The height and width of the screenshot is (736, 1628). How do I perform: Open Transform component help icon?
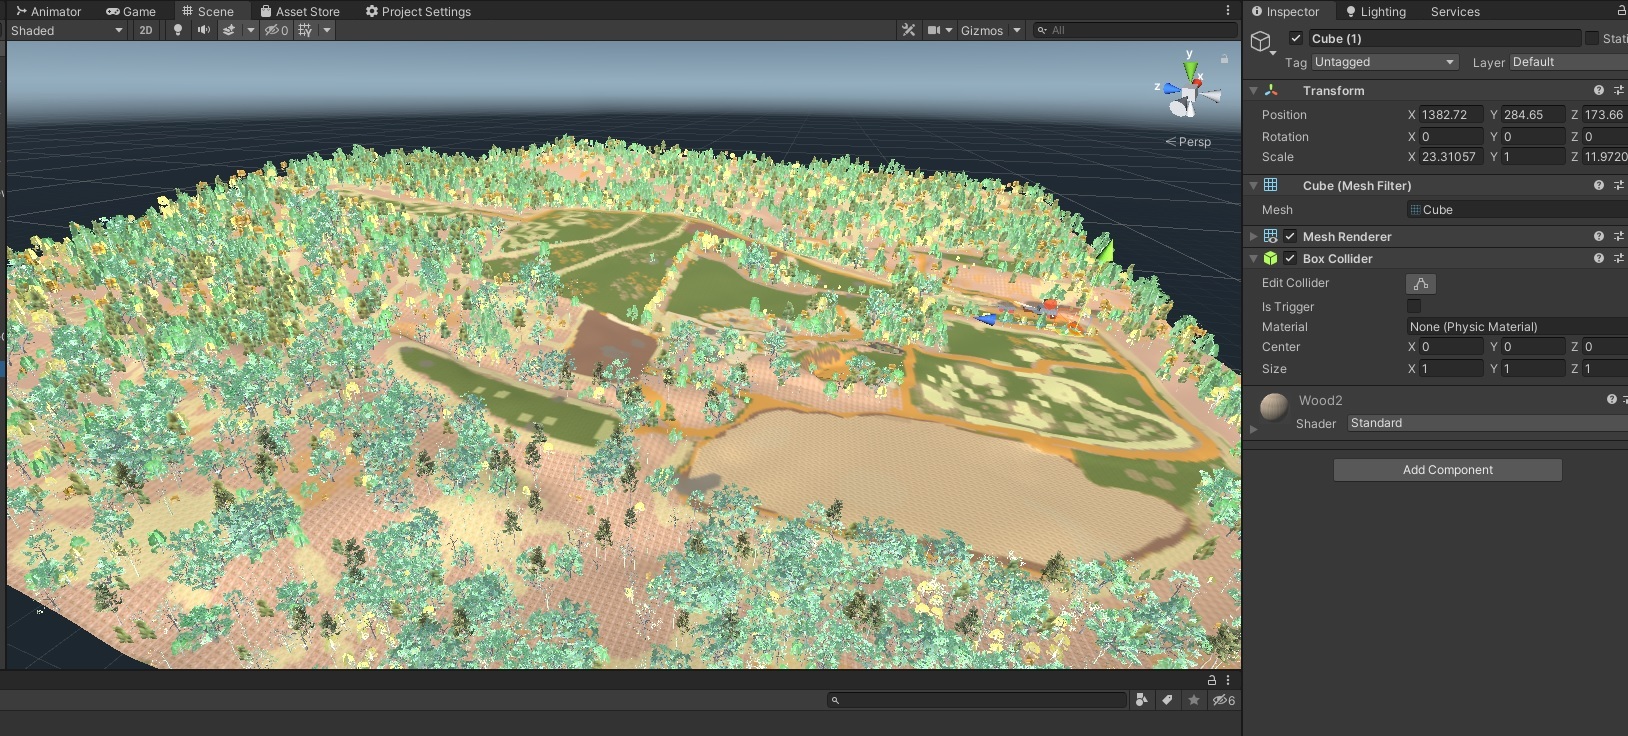coord(1598,90)
